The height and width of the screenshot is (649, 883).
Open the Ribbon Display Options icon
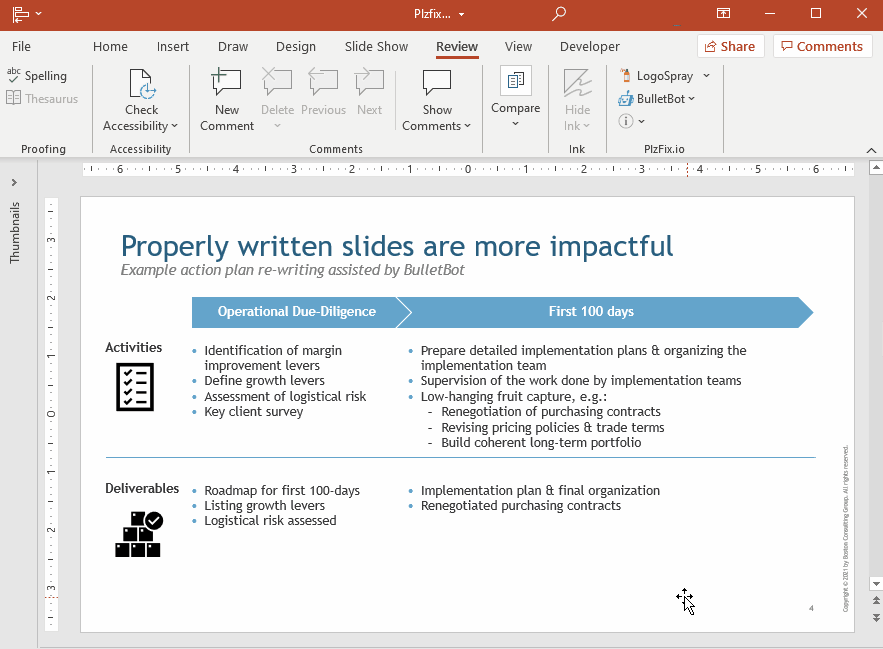[x=723, y=14]
